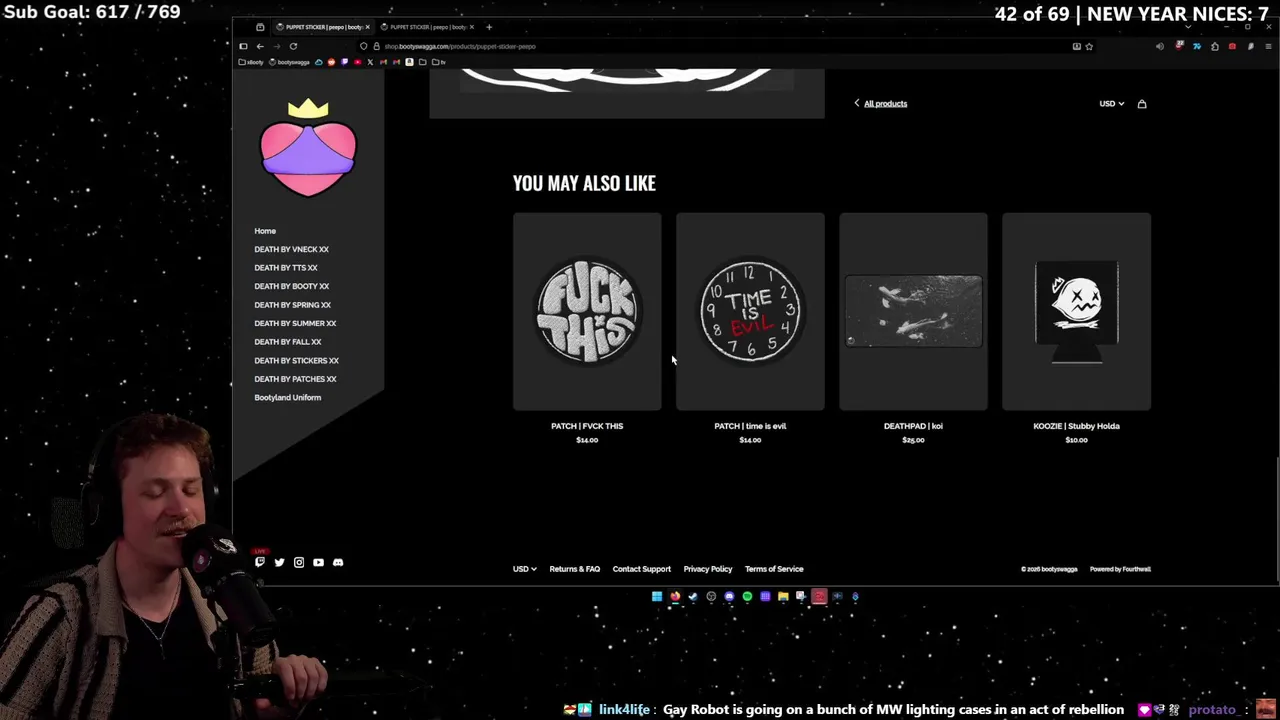Image resolution: width=1280 pixels, height=720 pixels.
Task: Open the shopping cart bag icon
Action: point(1142,104)
